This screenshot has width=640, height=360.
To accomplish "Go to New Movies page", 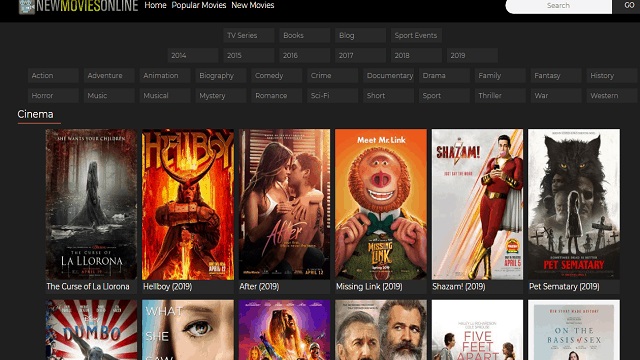I will pyautogui.click(x=253, y=5).
